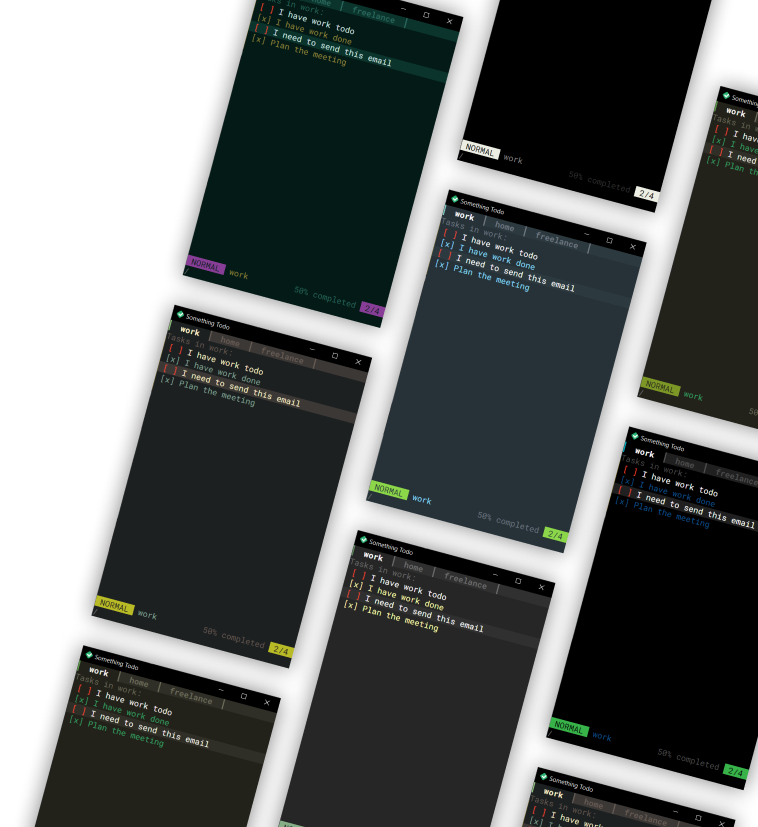Click the purple 2/4 completion badge
Screen dimensions: 758x827
[x=372, y=310]
